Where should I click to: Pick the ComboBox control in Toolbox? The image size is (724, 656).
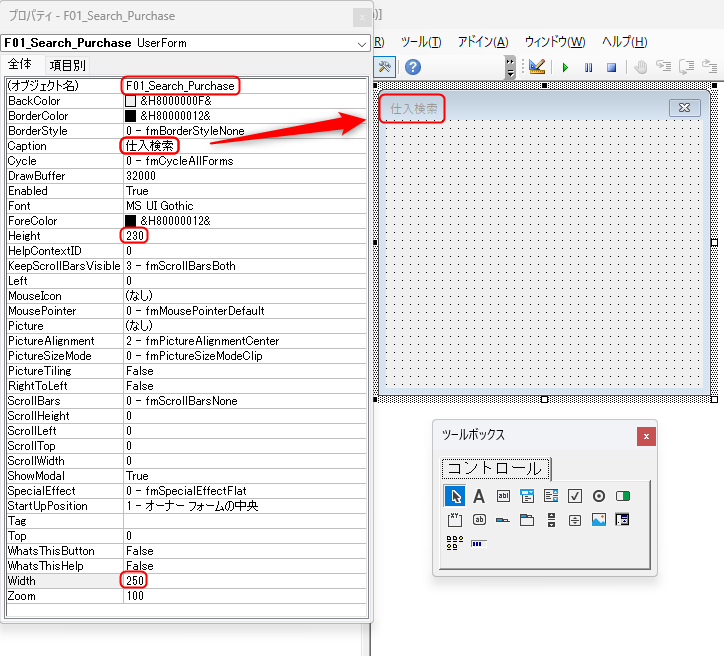click(527, 496)
